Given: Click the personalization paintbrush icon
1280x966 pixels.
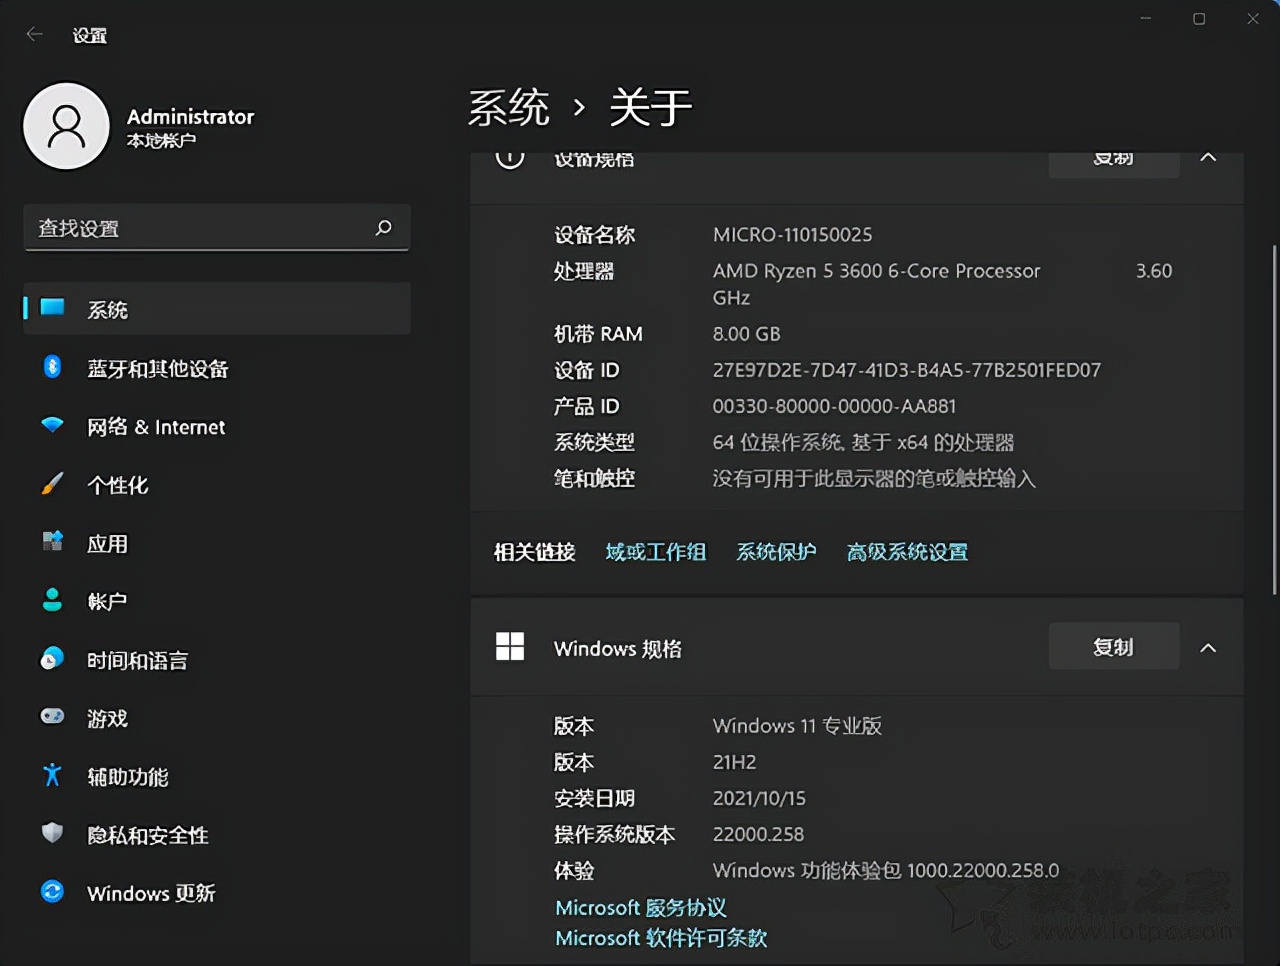Looking at the screenshot, I should coord(52,484).
